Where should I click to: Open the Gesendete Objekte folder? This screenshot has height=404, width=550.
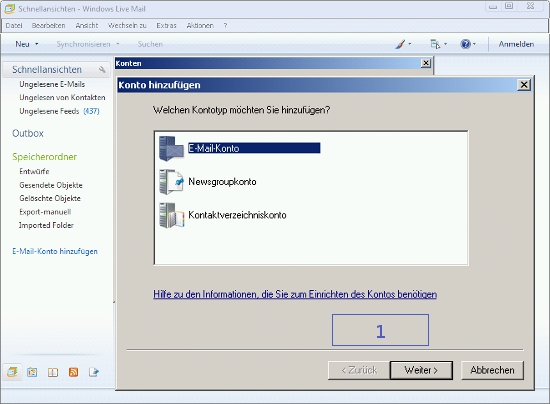click(x=51, y=185)
